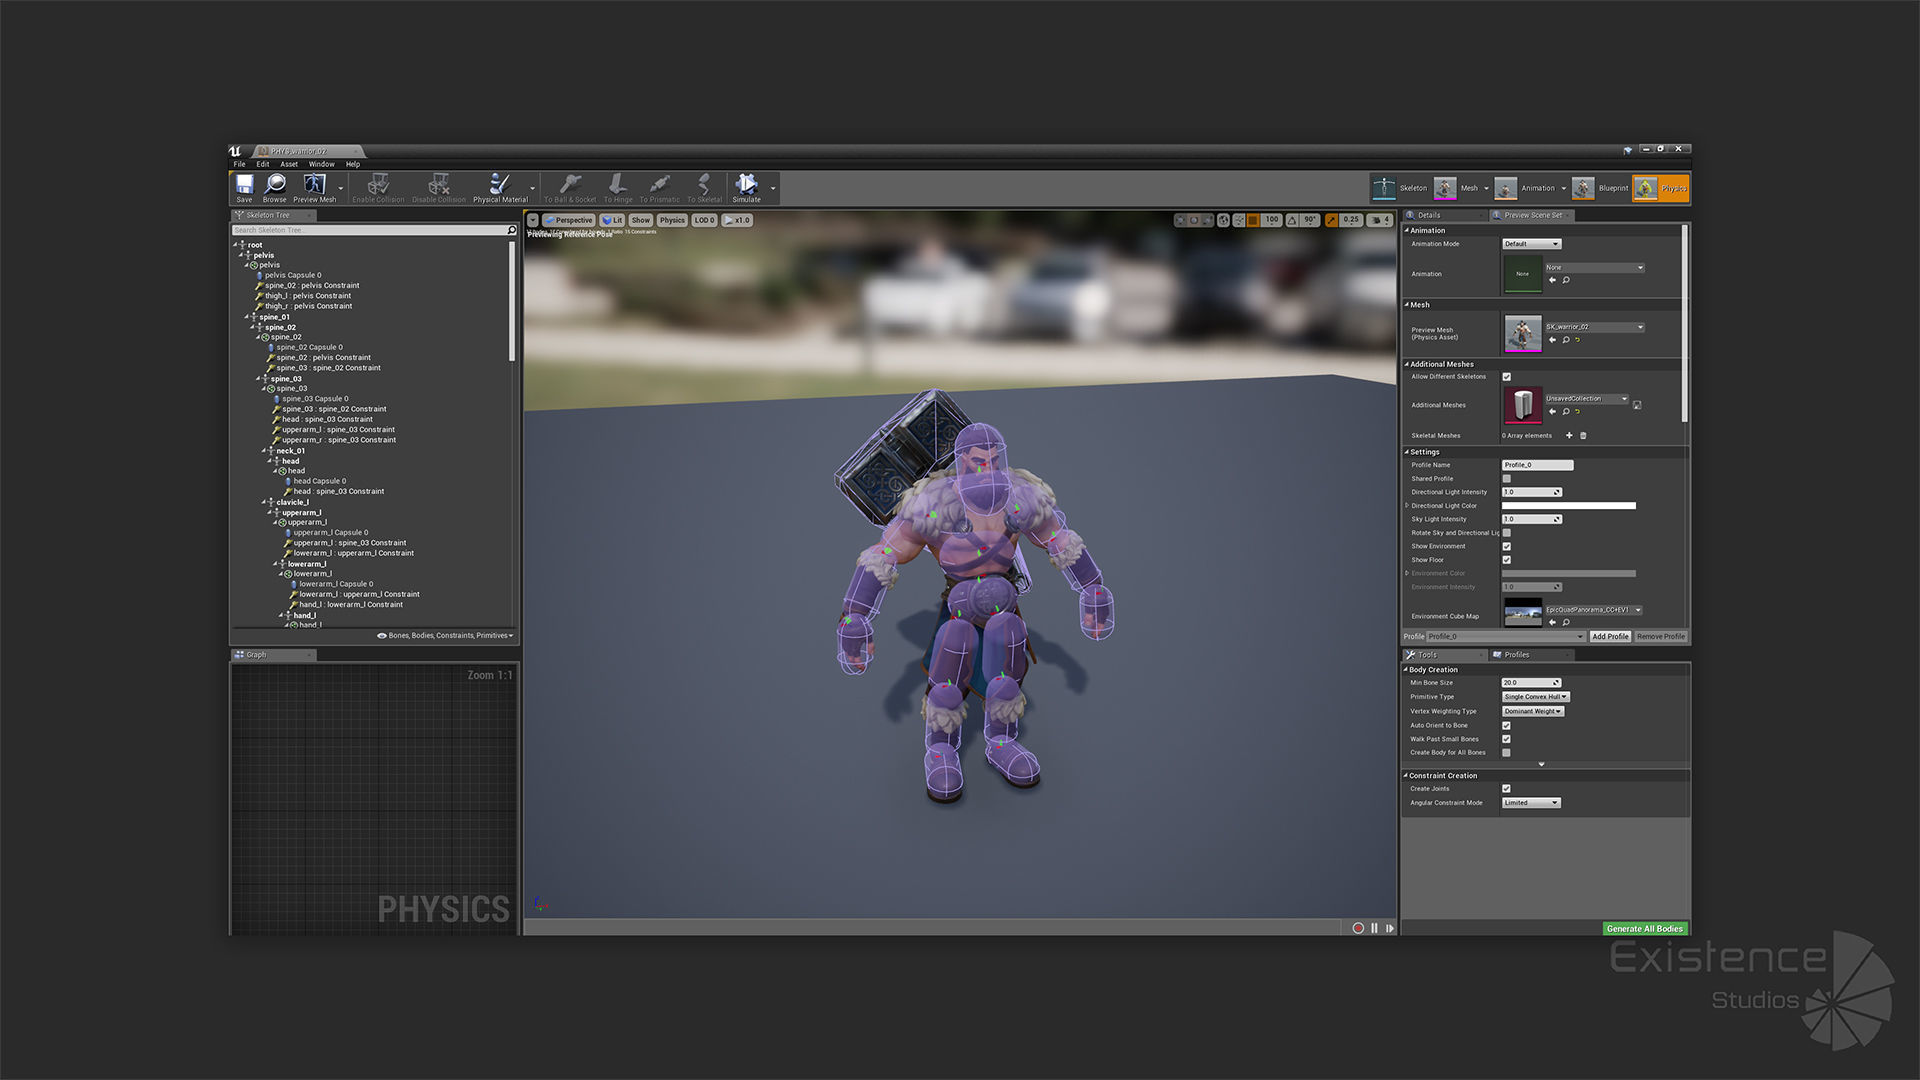The image size is (1920, 1080).
Task: Click the Preview Mesh toolbar icon
Action: pos(314,185)
